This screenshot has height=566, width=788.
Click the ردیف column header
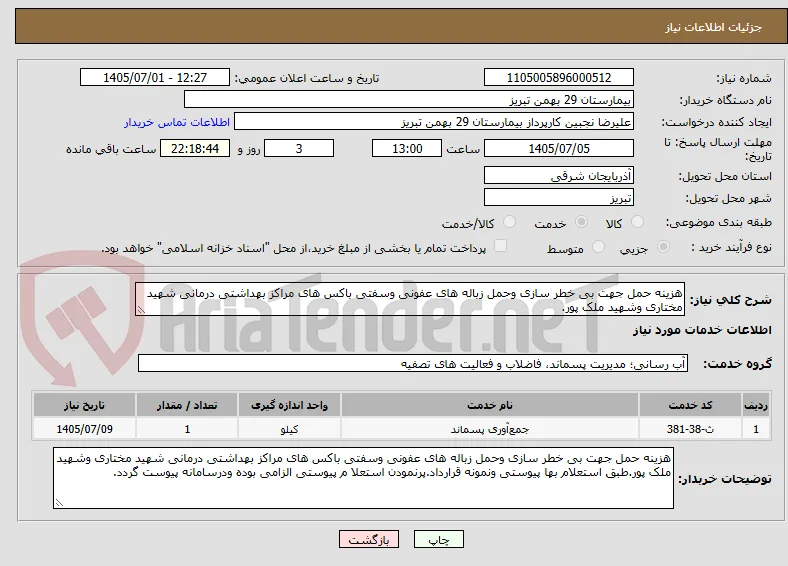pyautogui.click(x=756, y=405)
